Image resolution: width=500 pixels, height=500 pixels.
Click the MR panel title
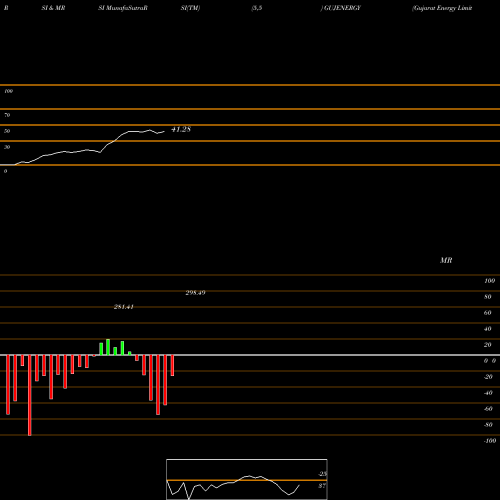(x=446, y=260)
